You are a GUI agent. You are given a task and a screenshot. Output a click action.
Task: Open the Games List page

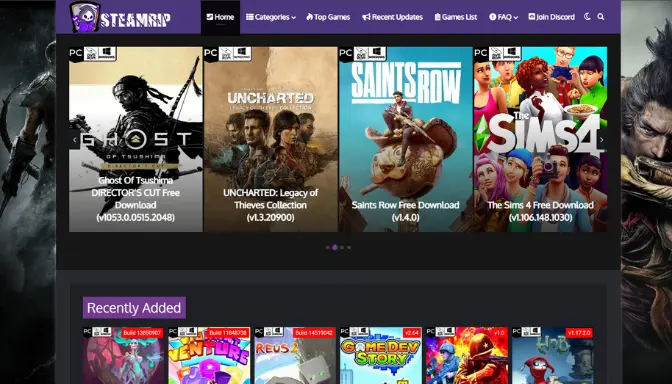(x=456, y=17)
